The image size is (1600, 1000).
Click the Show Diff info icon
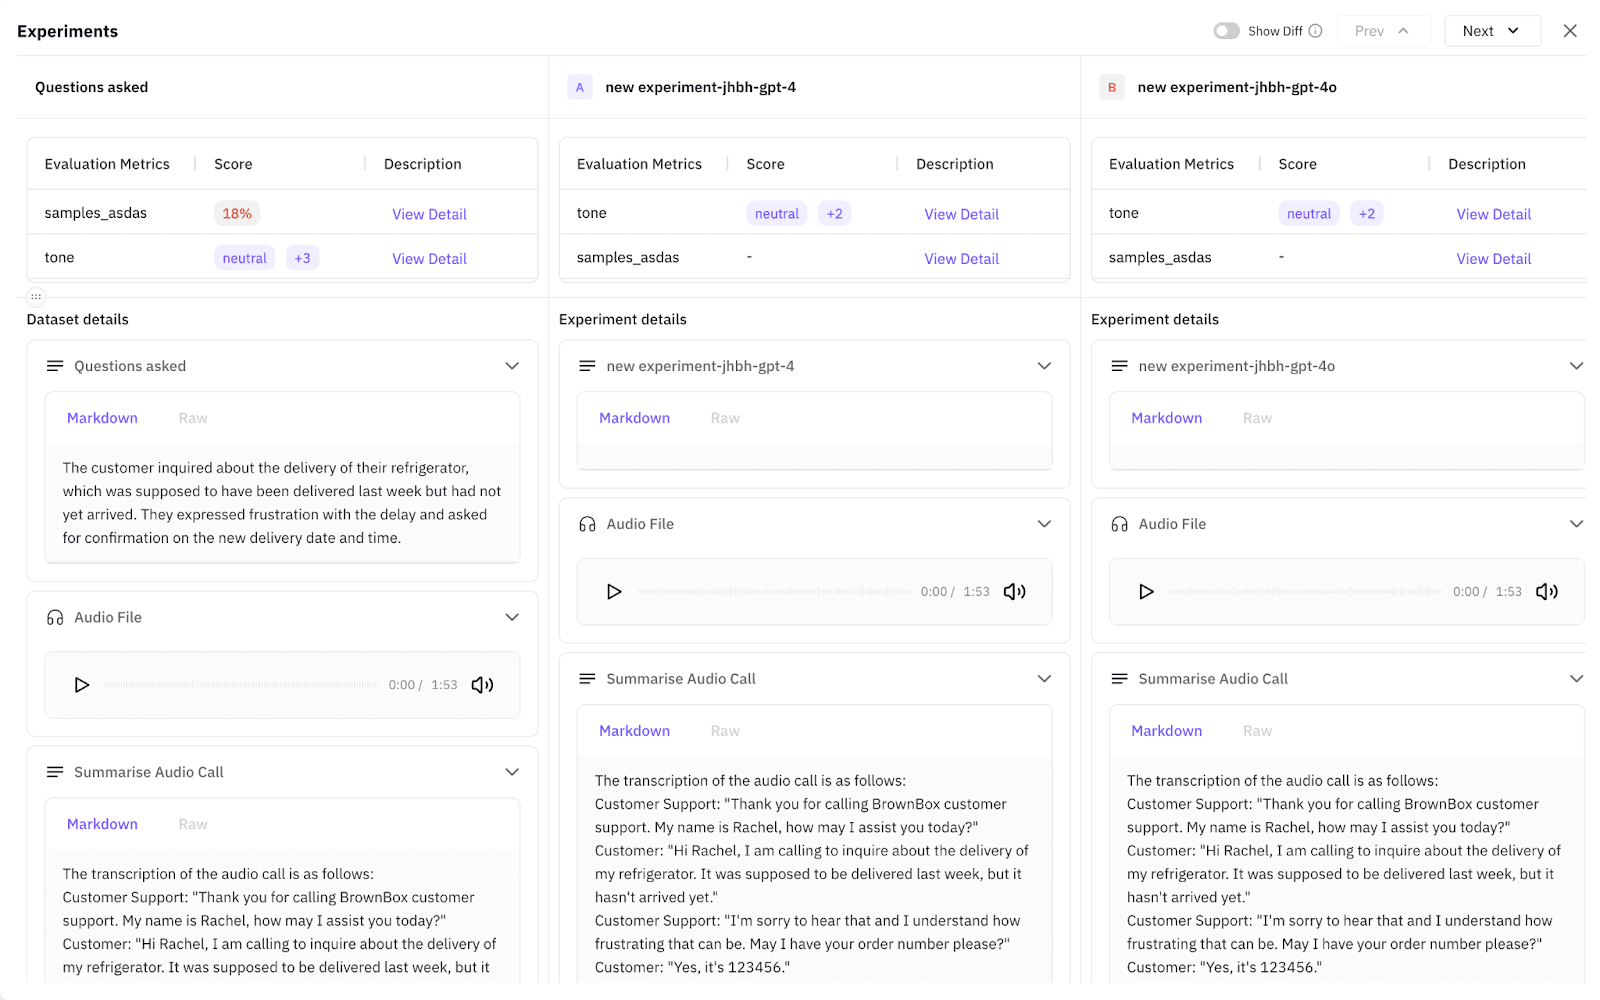pyautogui.click(x=1315, y=31)
